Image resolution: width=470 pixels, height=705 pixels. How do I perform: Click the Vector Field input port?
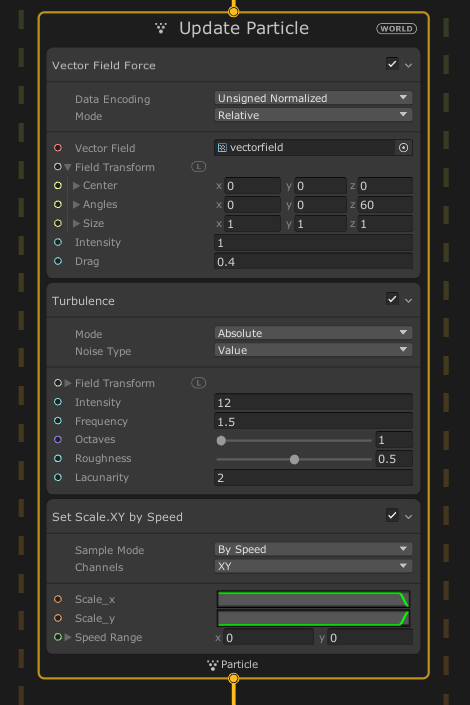point(58,147)
